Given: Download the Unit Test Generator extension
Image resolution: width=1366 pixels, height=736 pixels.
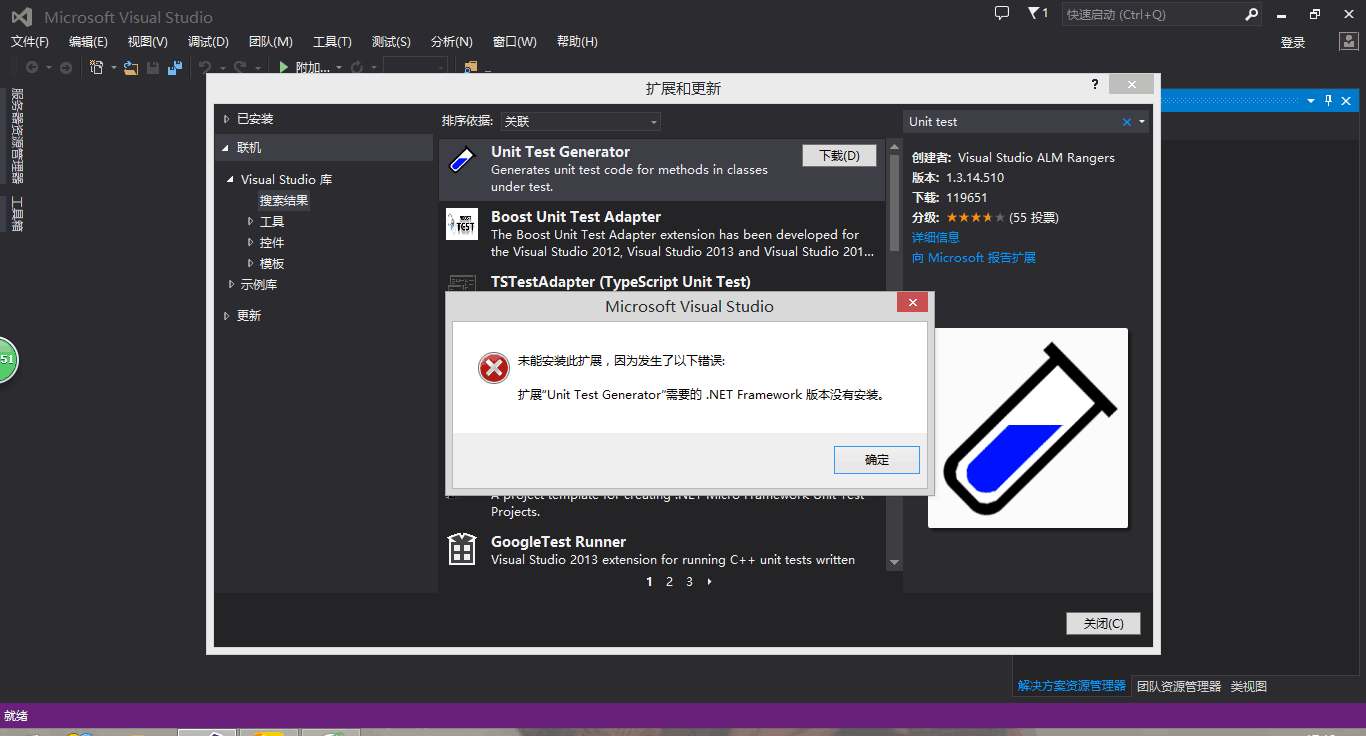Looking at the screenshot, I should pyautogui.click(x=839, y=155).
